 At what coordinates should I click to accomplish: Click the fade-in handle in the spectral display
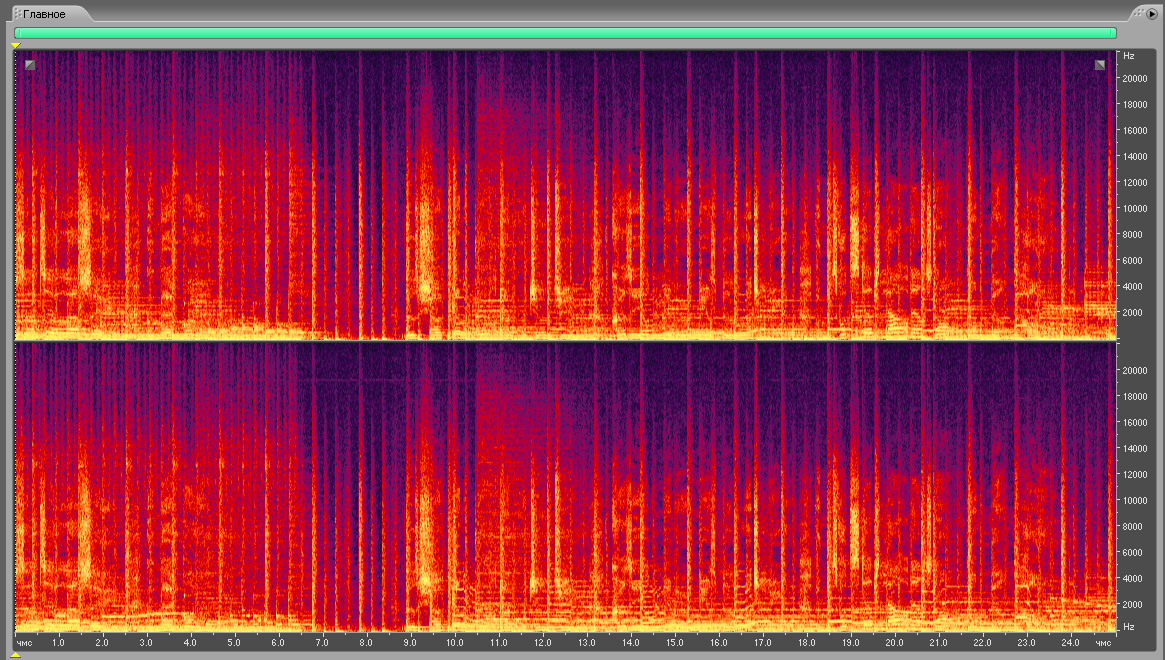pos(30,65)
